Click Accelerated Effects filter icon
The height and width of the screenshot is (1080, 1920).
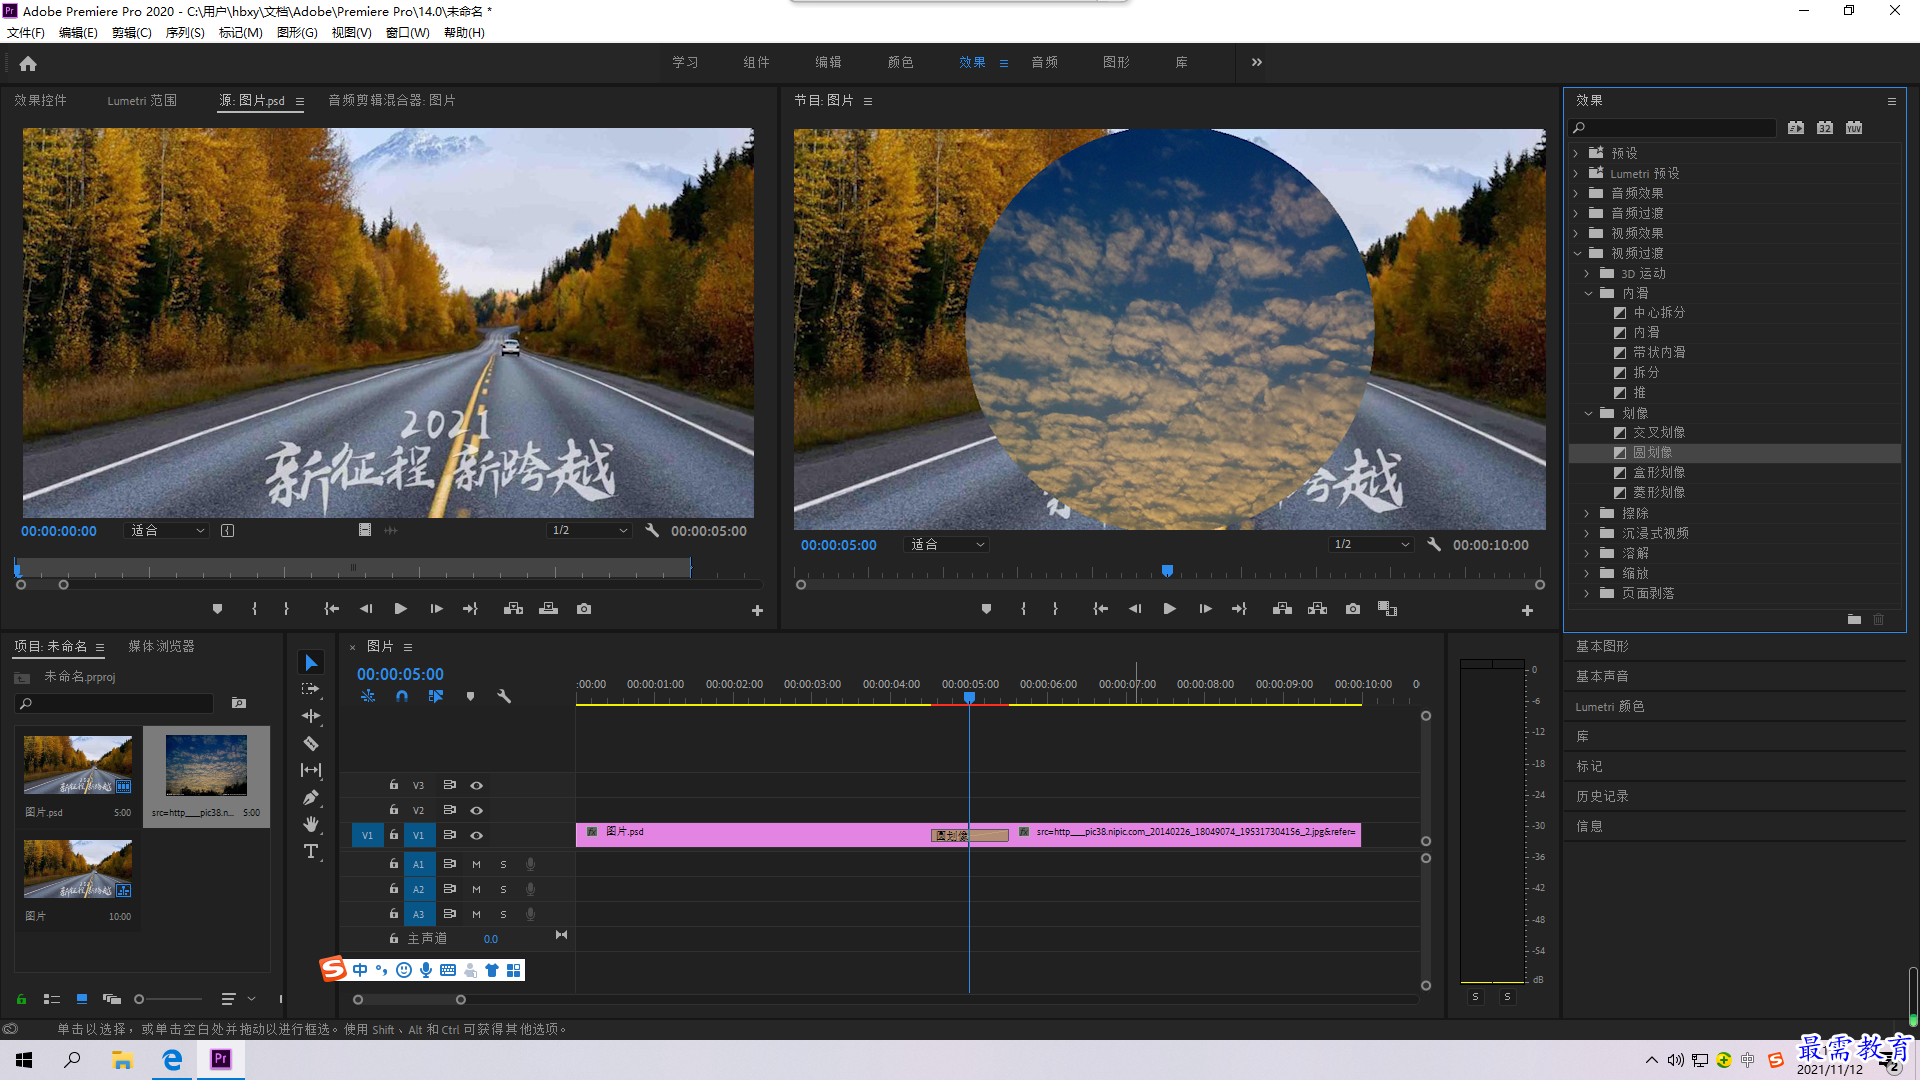point(1796,128)
